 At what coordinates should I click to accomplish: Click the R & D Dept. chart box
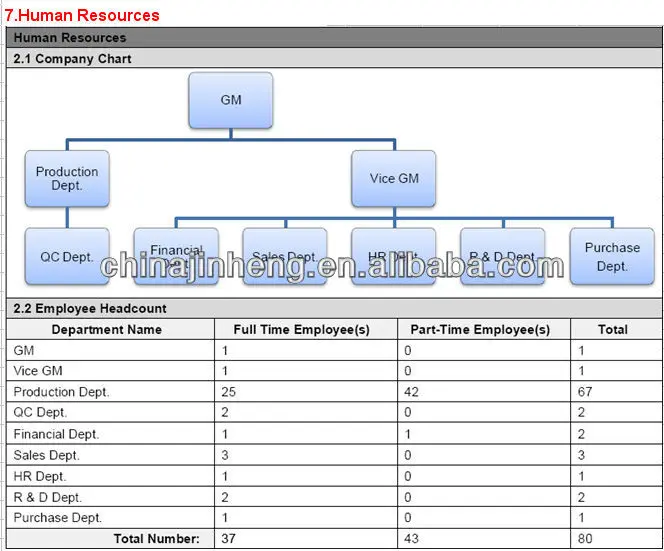(502, 257)
